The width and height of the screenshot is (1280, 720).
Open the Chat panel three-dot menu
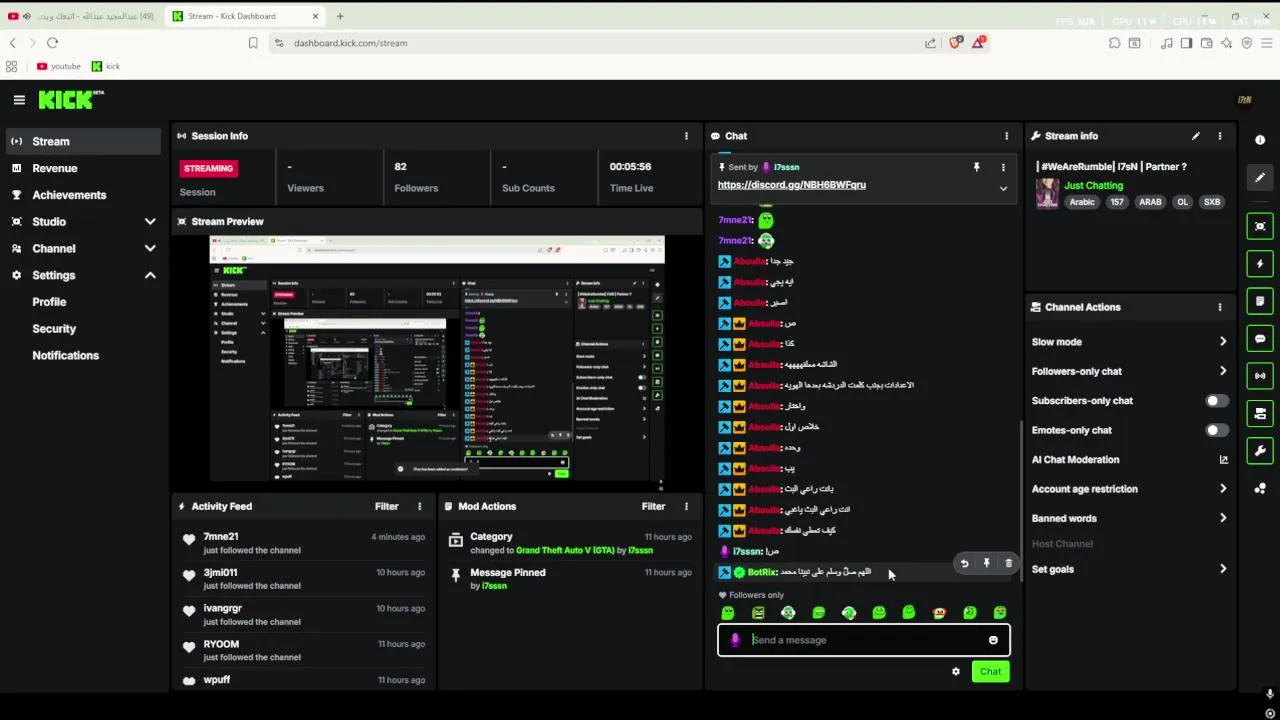(1006, 136)
